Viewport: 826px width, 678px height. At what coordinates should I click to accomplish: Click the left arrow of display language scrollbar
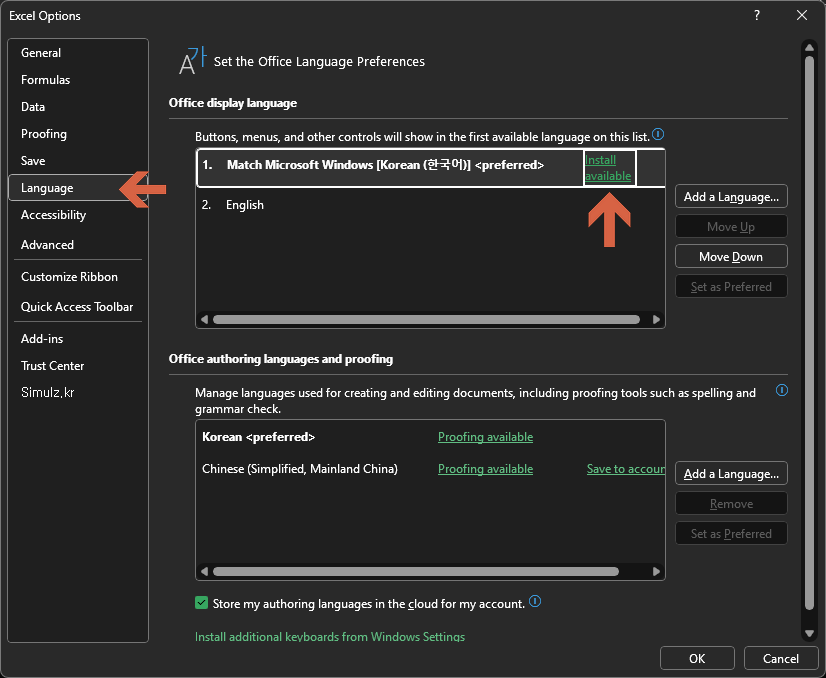[x=204, y=319]
